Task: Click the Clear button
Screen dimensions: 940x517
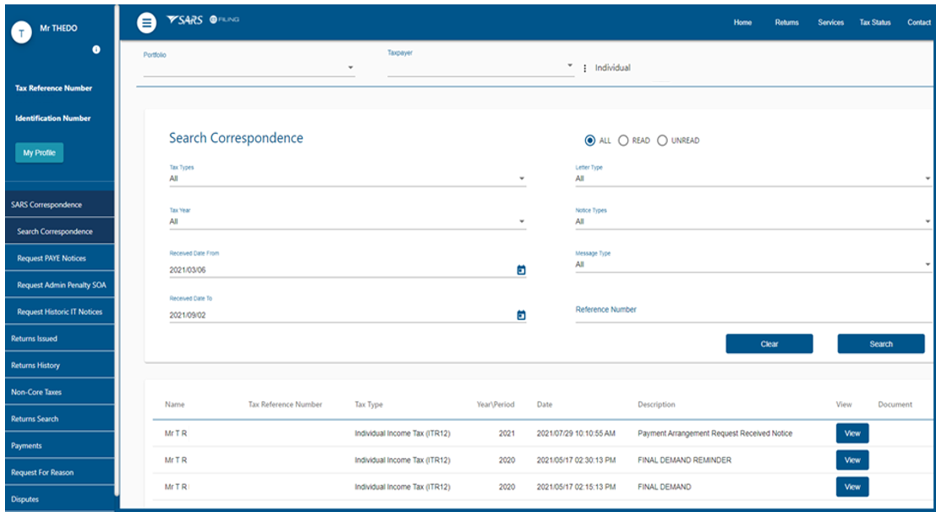Action: pyautogui.click(x=769, y=344)
